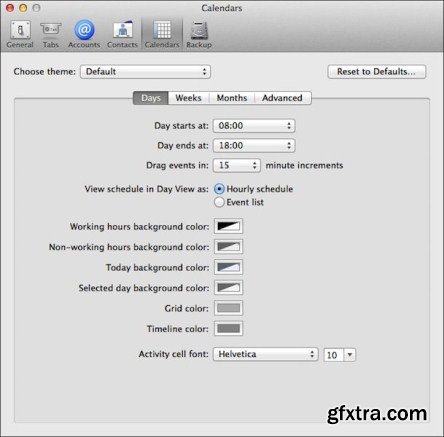Open the General preferences pane
This screenshot has height=437, width=444.
tap(20, 34)
